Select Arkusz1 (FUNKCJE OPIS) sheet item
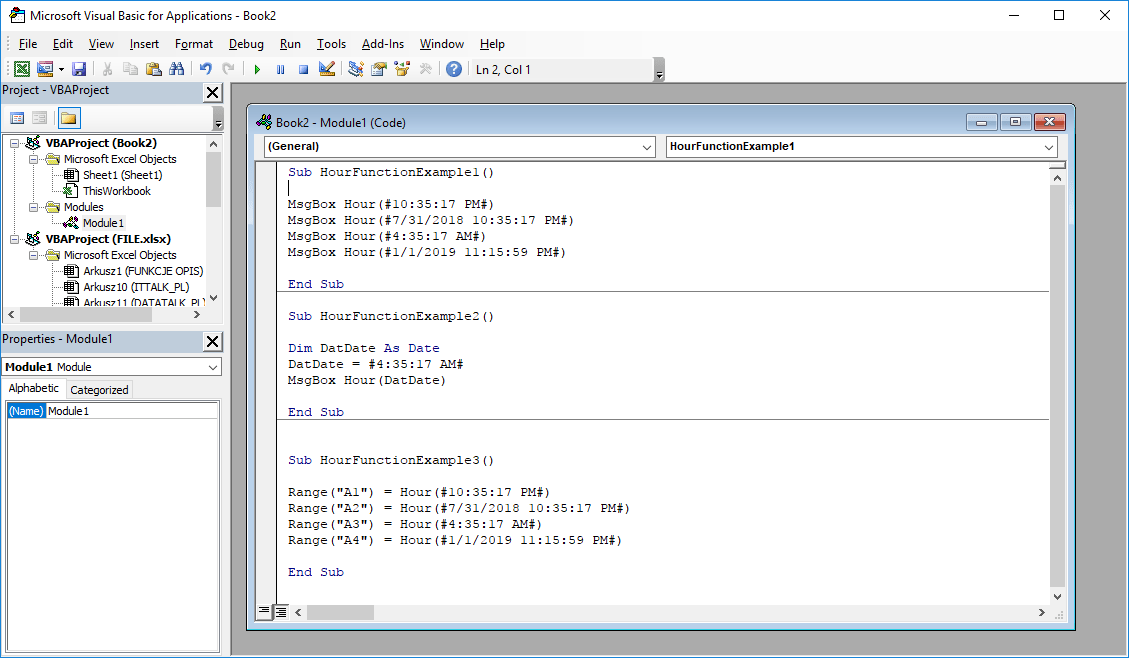 (143, 271)
